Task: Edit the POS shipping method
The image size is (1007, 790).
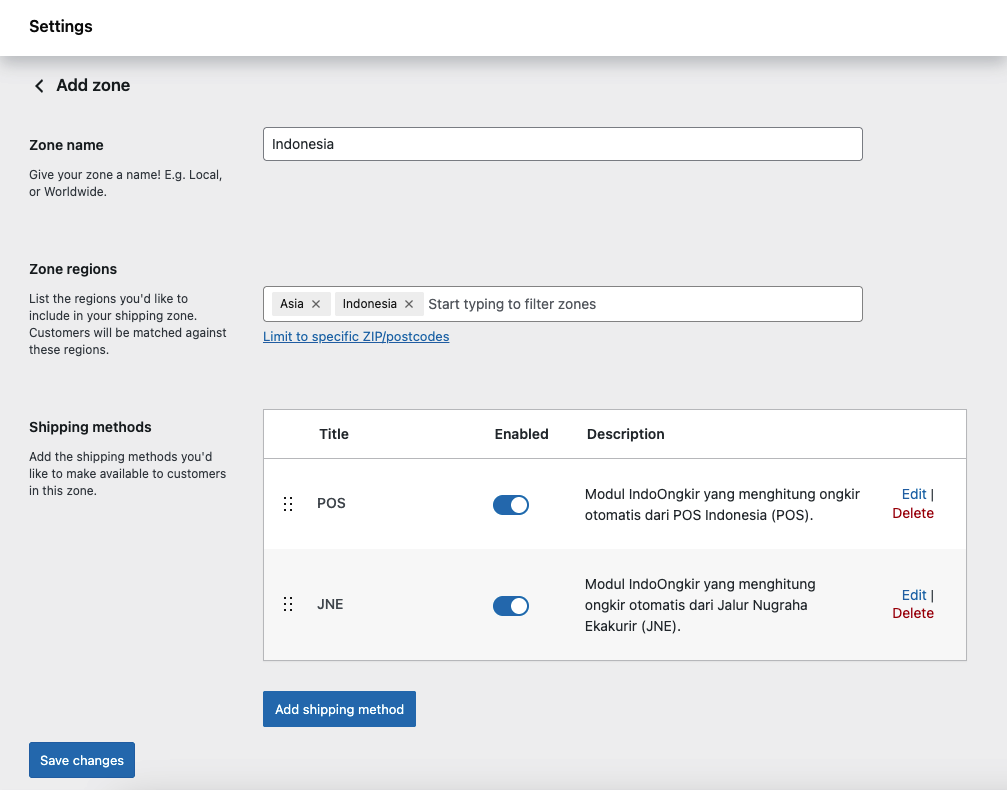Action: tap(914, 494)
